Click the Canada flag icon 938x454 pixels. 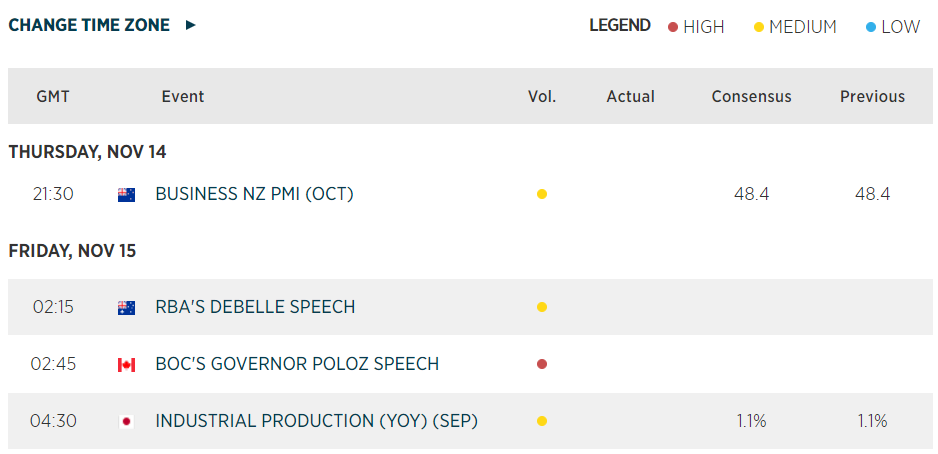(126, 365)
